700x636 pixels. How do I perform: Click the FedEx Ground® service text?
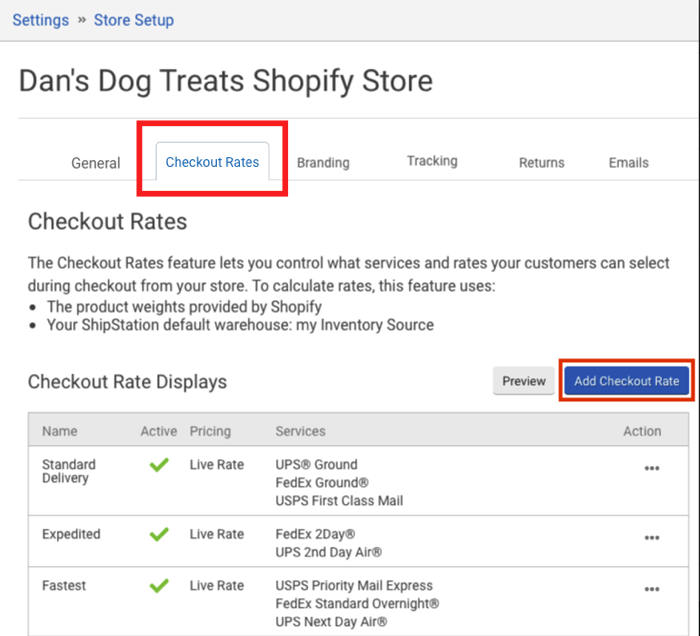(322, 482)
